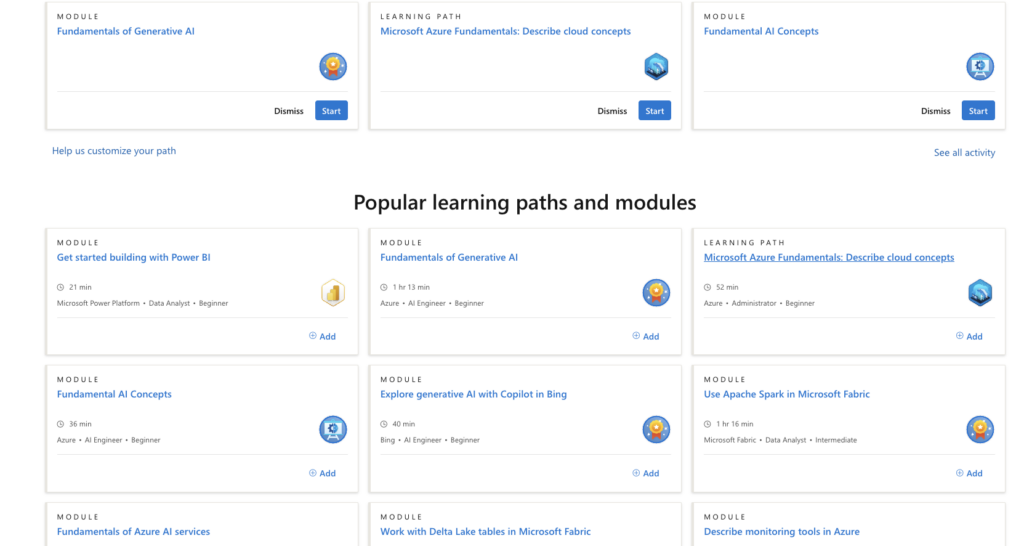Click the clock icon beside 40 min

click(384, 425)
